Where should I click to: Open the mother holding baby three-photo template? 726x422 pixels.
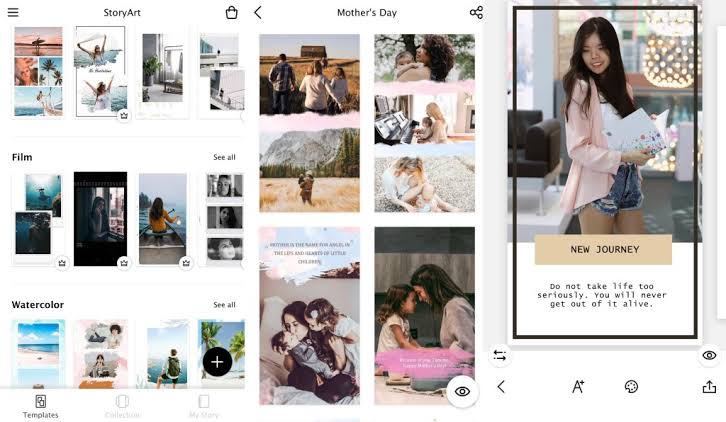click(x=425, y=123)
